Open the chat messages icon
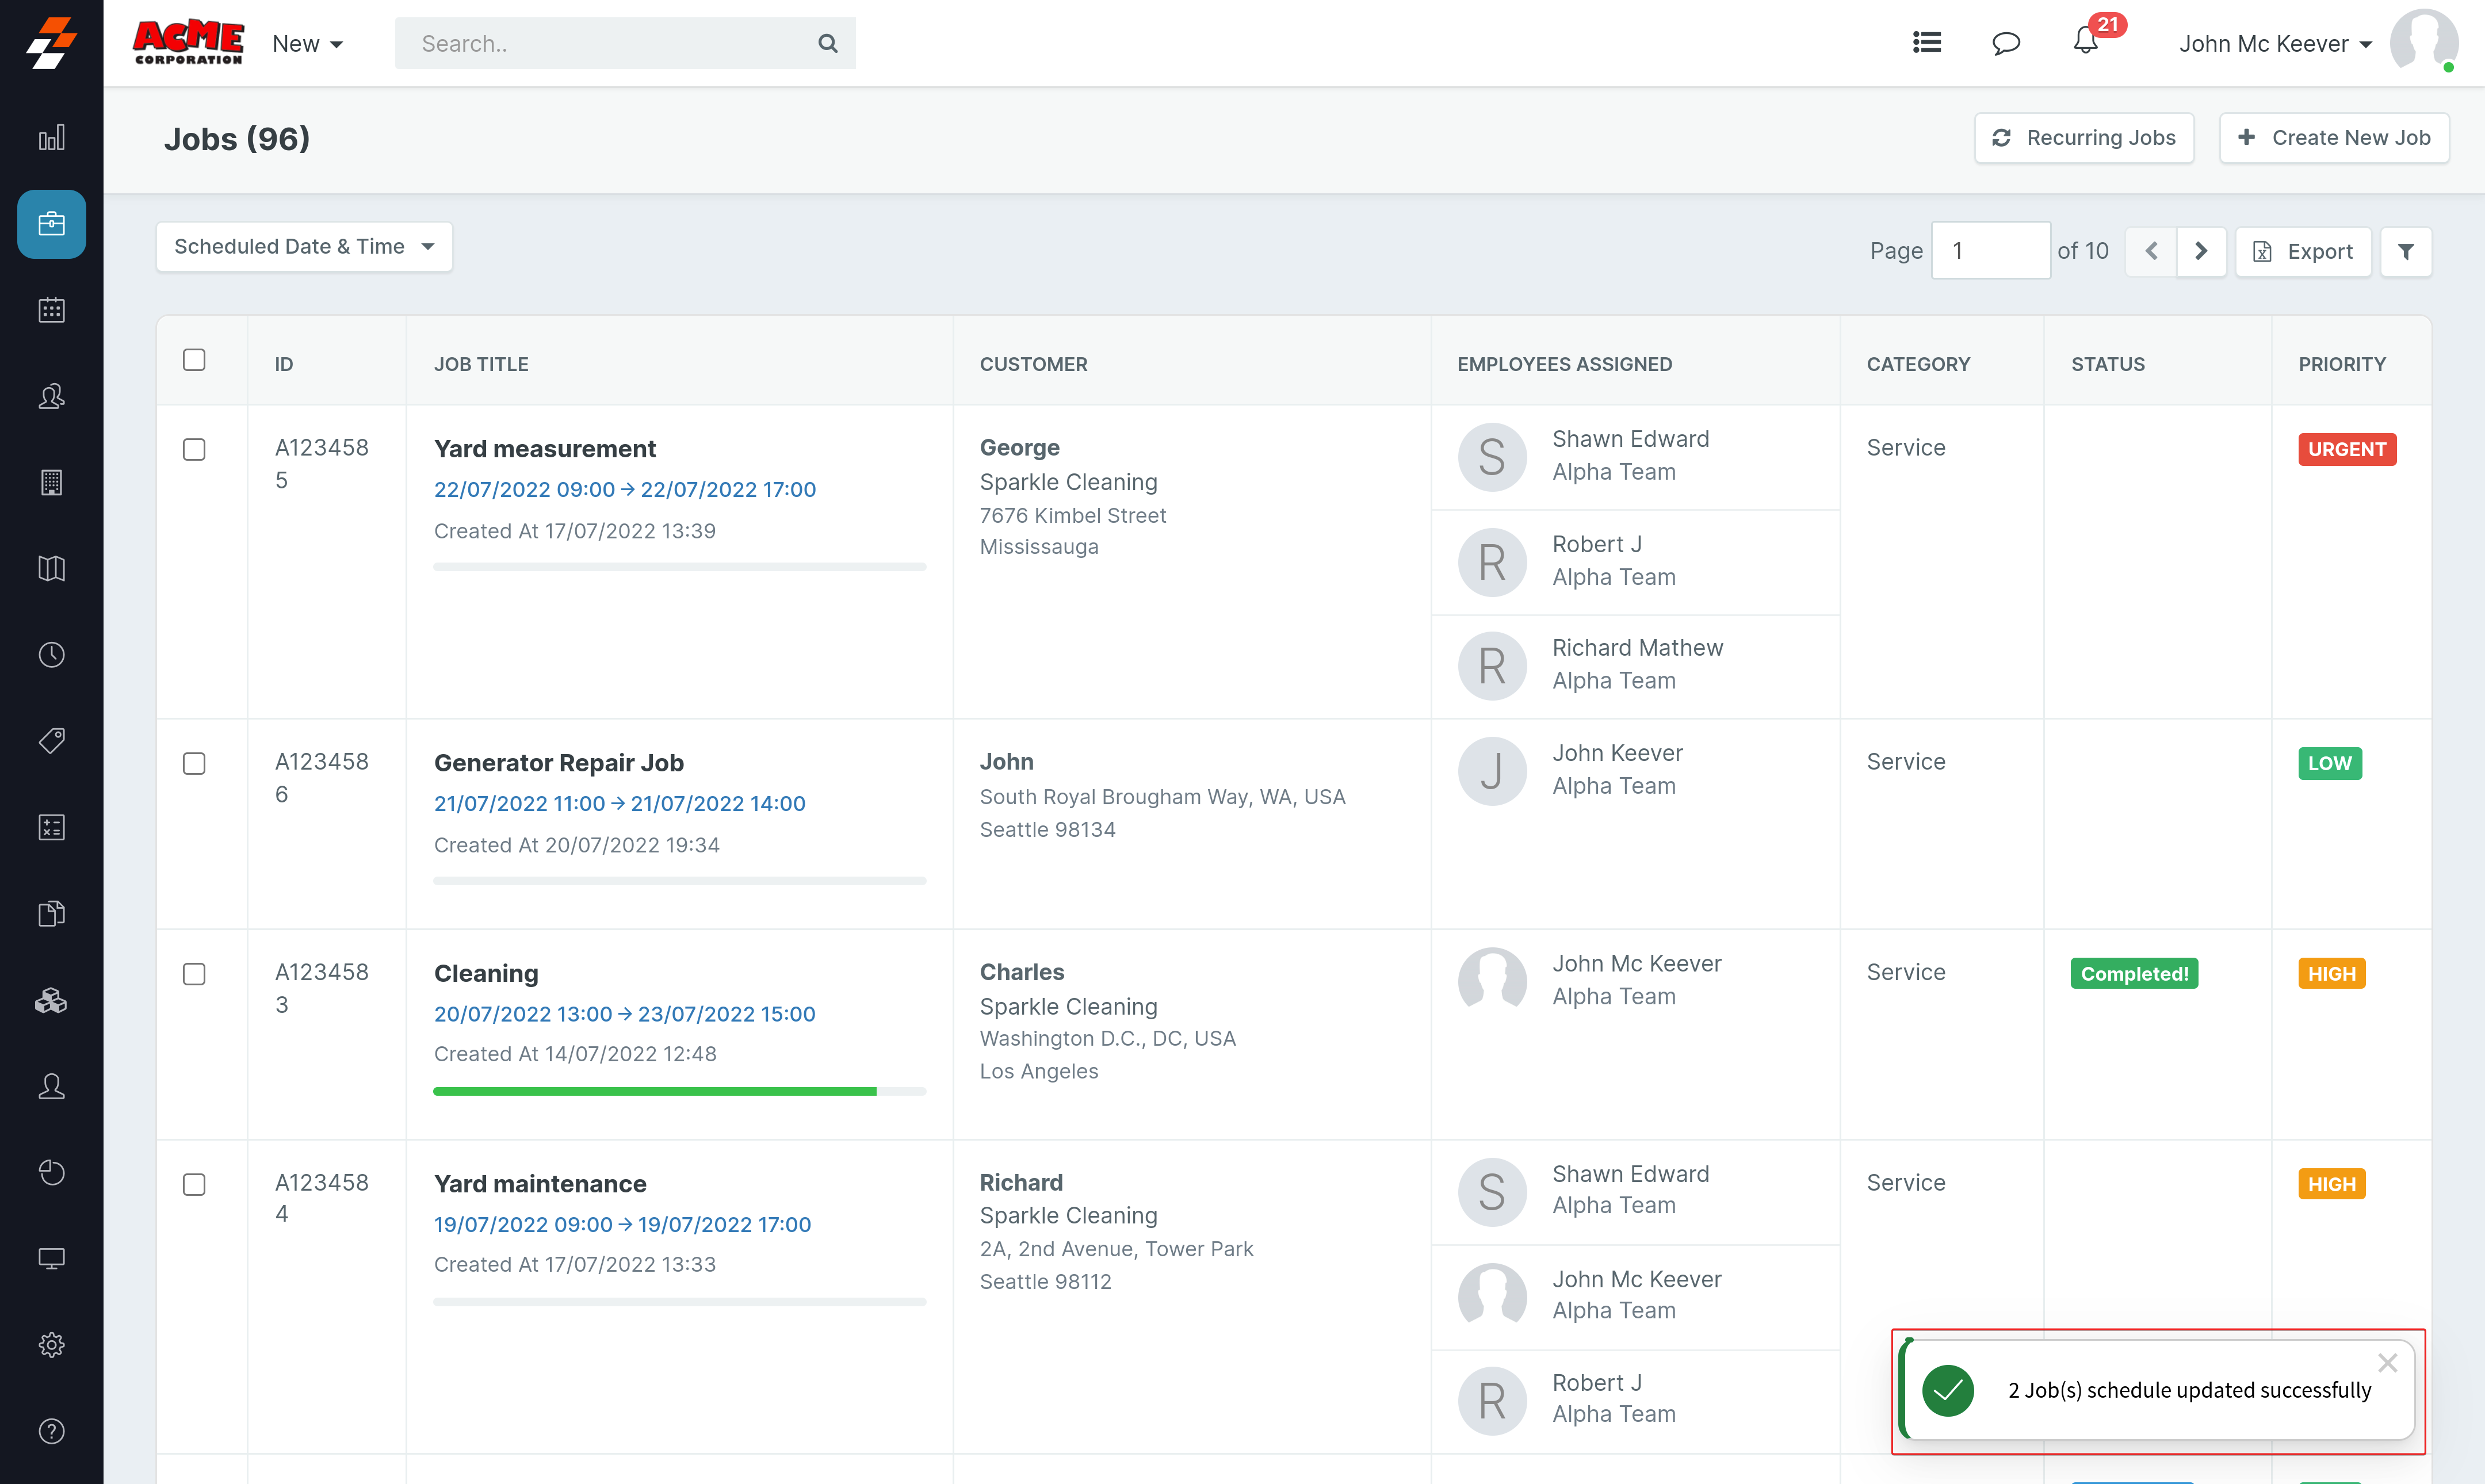2485x1484 pixels. click(2006, 43)
